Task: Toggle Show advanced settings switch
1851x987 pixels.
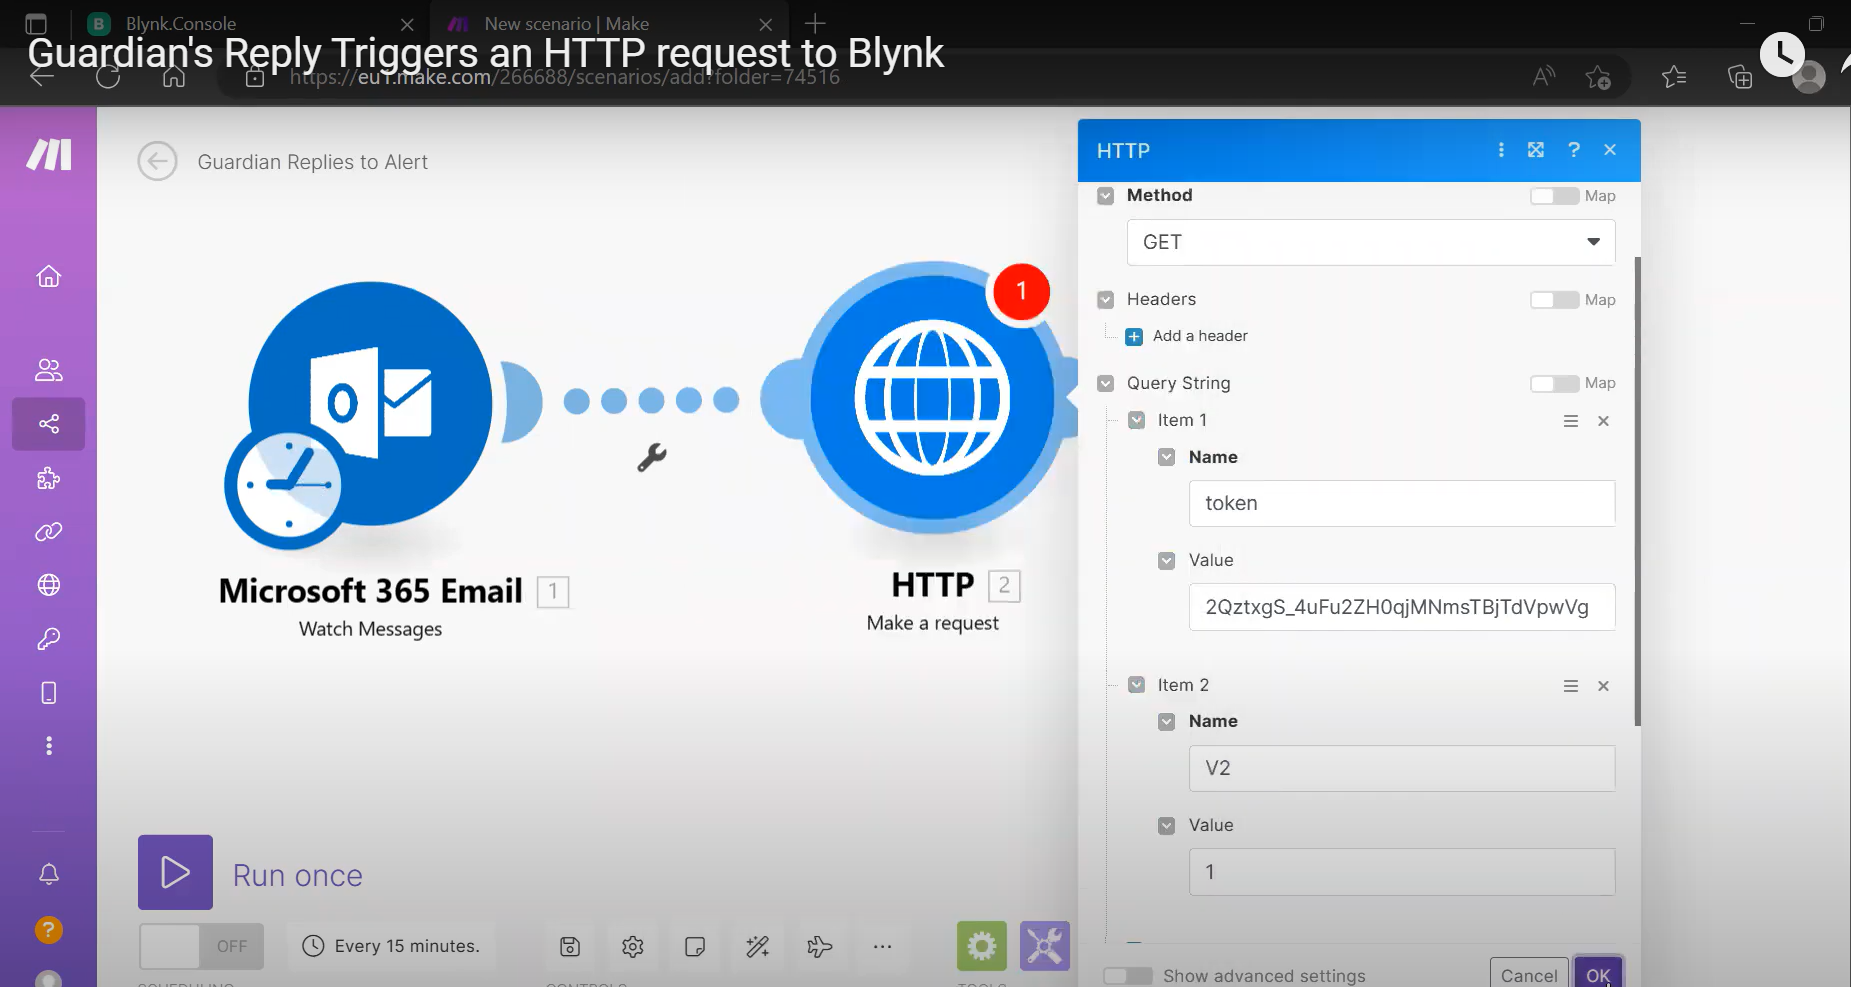Action: [x=1128, y=975]
